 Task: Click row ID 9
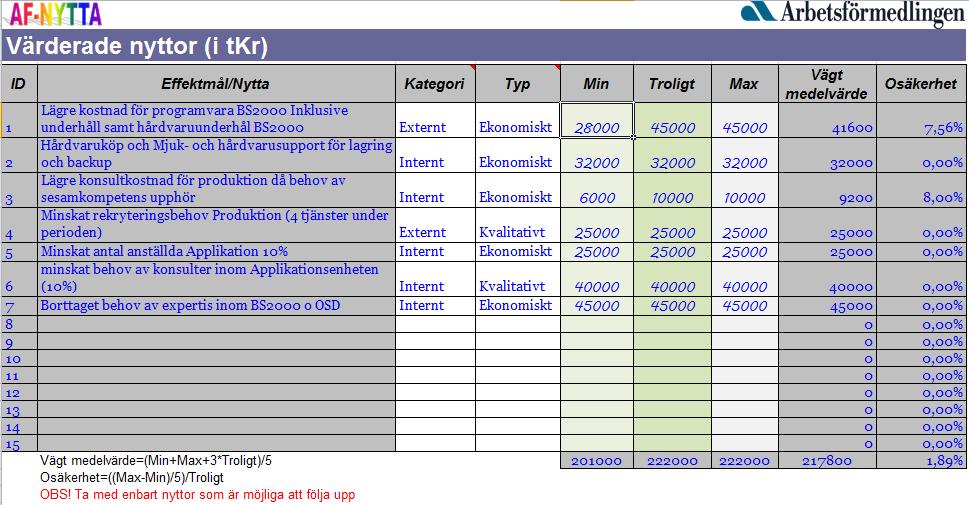[19, 341]
